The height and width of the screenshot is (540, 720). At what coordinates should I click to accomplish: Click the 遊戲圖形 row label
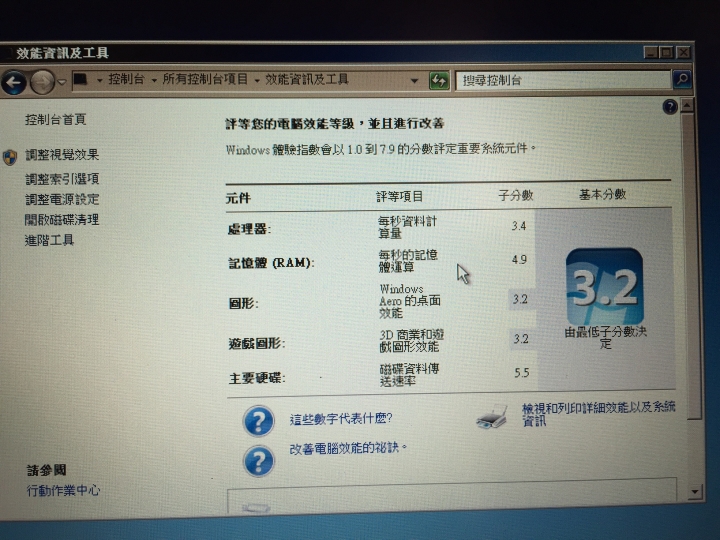pos(257,343)
